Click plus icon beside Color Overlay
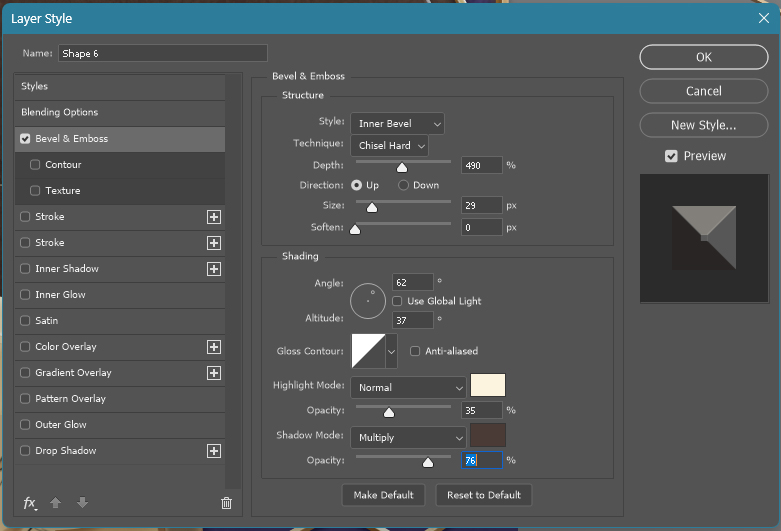 click(214, 347)
